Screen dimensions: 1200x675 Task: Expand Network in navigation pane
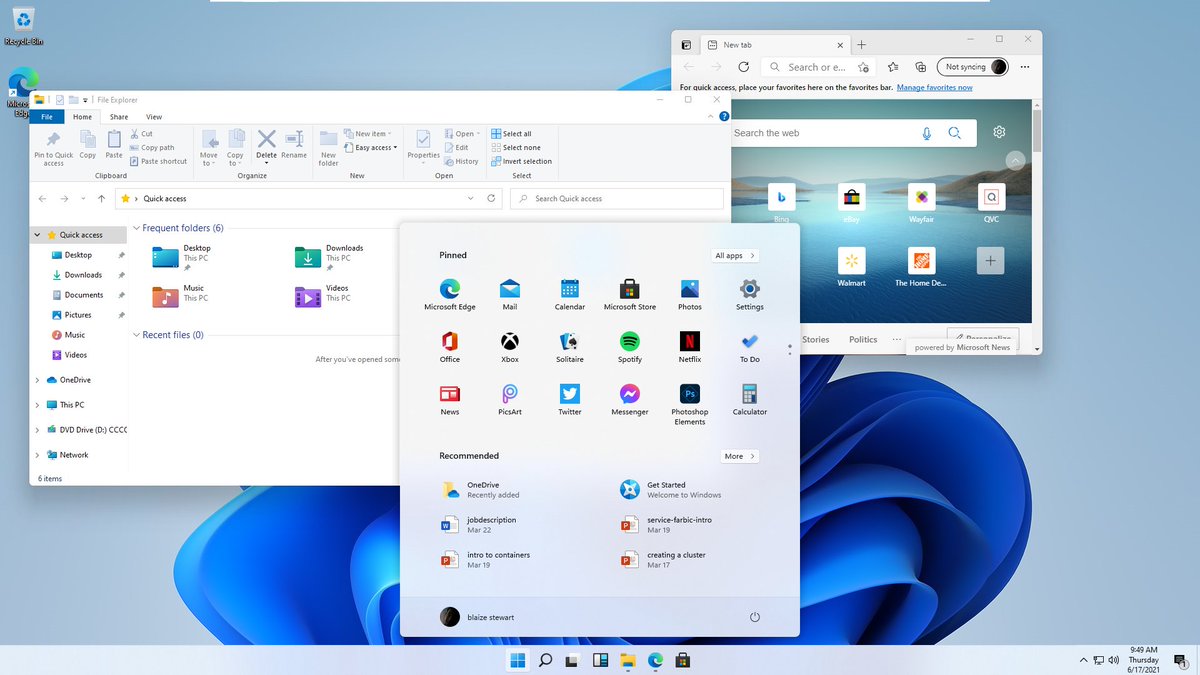coord(38,455)
